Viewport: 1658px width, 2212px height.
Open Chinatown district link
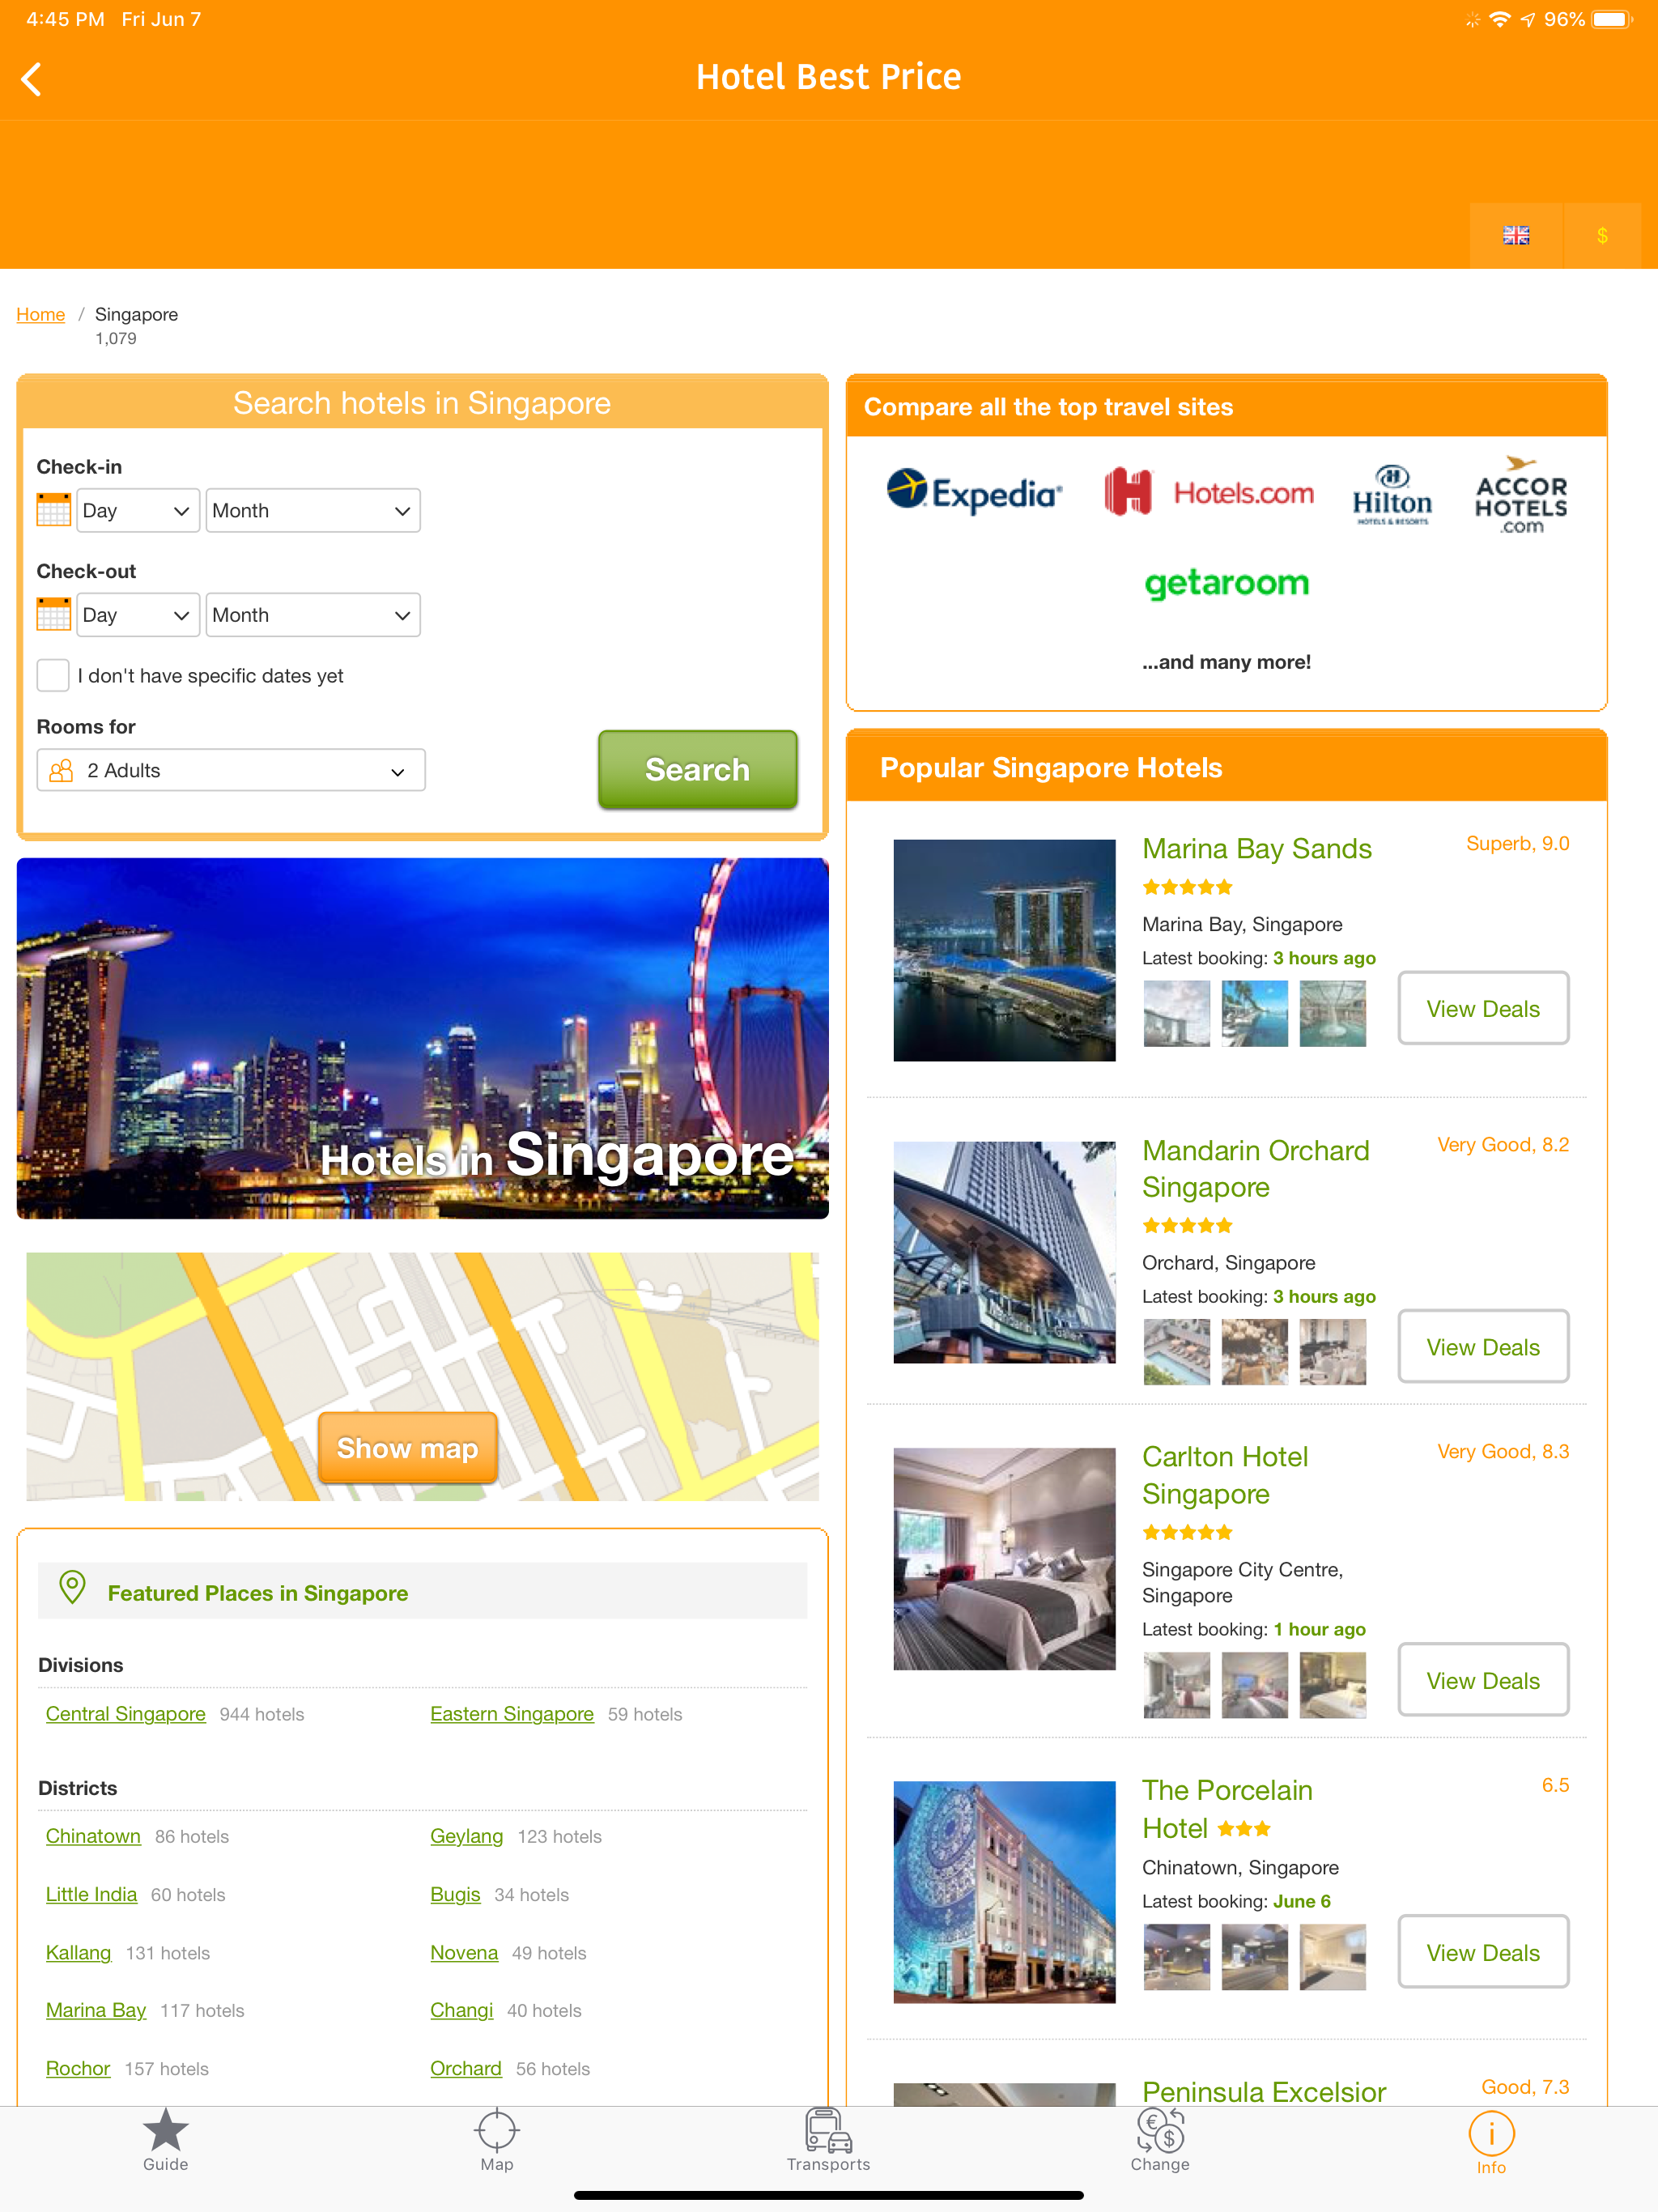click(93, 1836)
